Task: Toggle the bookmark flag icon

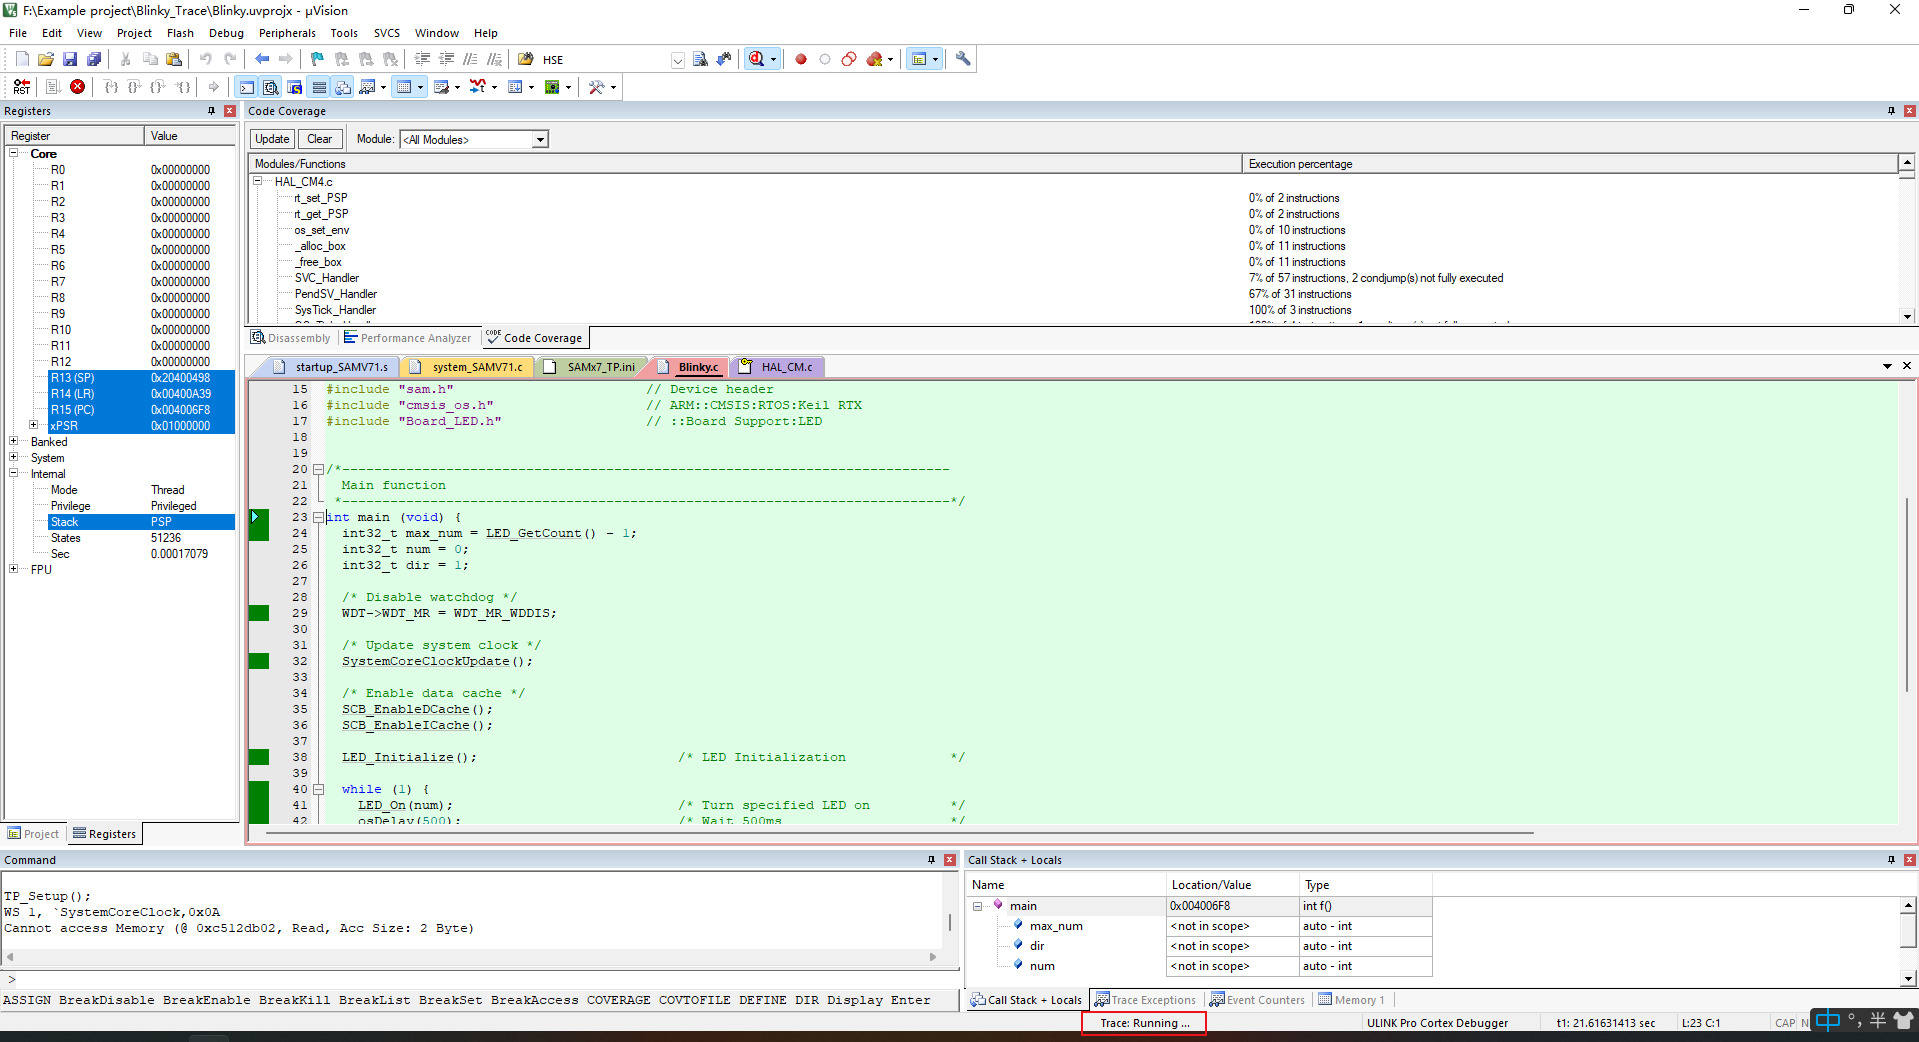Action: [x=317, y=59]
